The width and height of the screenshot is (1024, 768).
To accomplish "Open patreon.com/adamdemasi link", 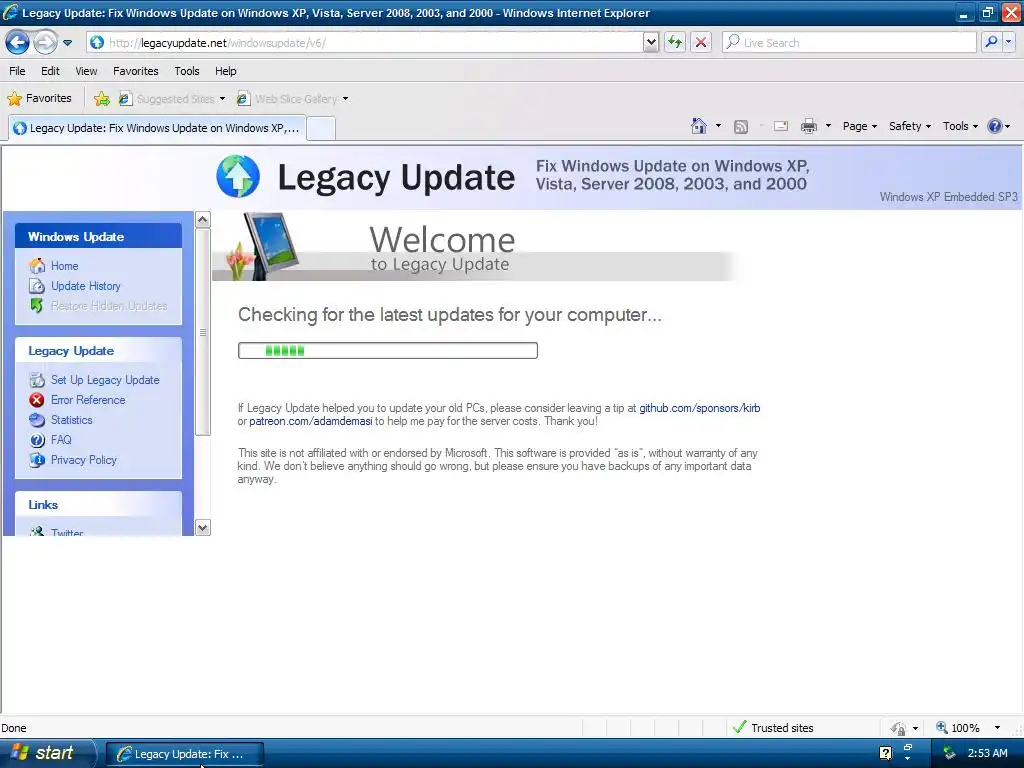I will point(311,421).
